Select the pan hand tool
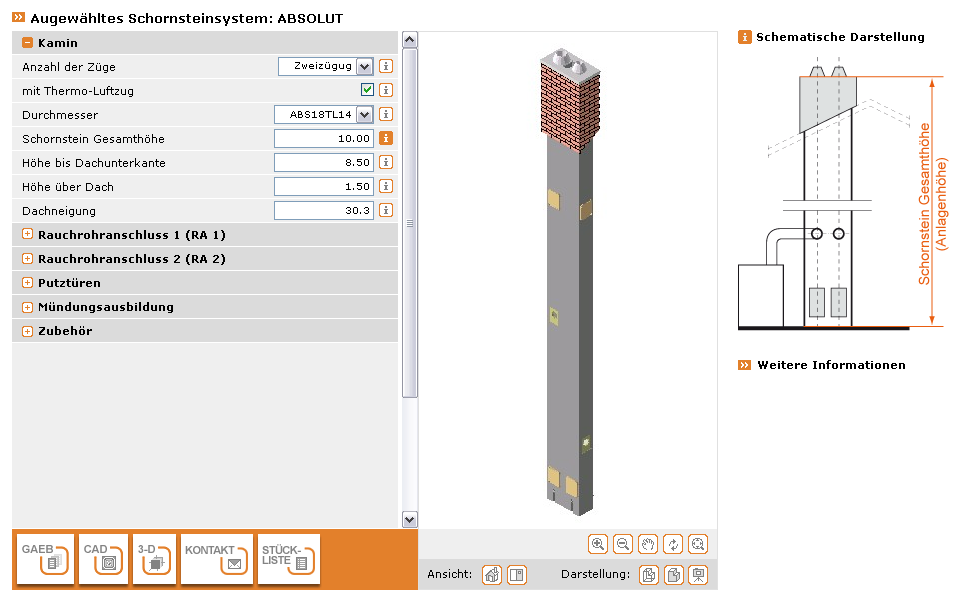Viewport: 954px width, 595px height. click(648, 544)
